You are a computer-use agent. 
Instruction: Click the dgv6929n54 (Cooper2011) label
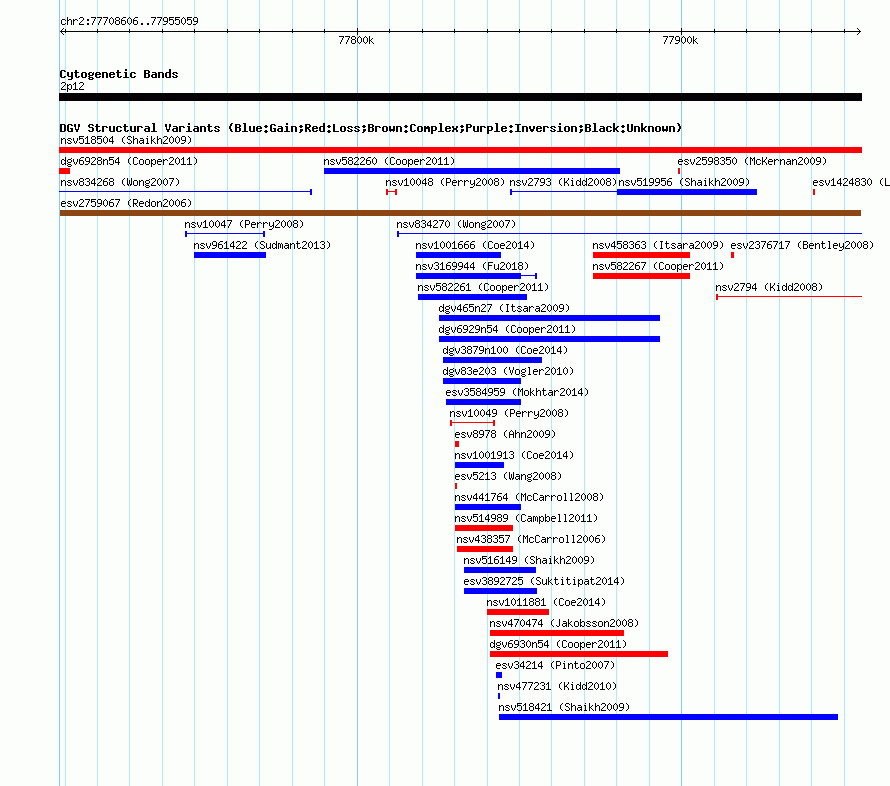tap(507, 329)
